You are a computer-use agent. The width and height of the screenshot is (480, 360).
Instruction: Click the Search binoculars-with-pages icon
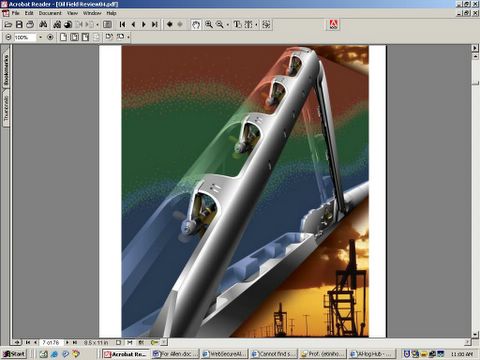[x=57, y=24]
